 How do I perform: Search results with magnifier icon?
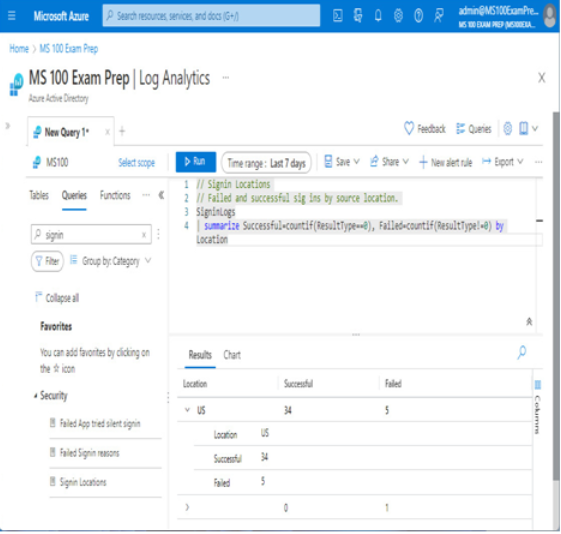[522, 352]
